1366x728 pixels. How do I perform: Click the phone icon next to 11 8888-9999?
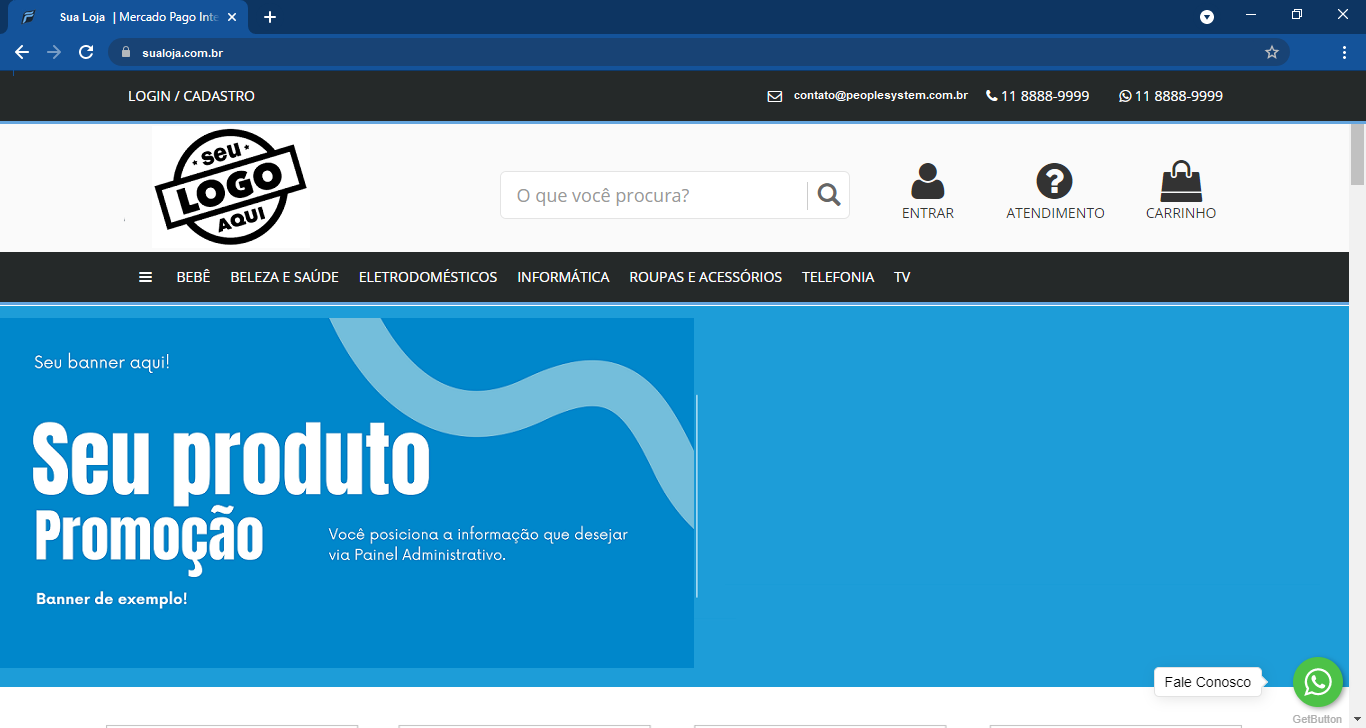point(991,95)
